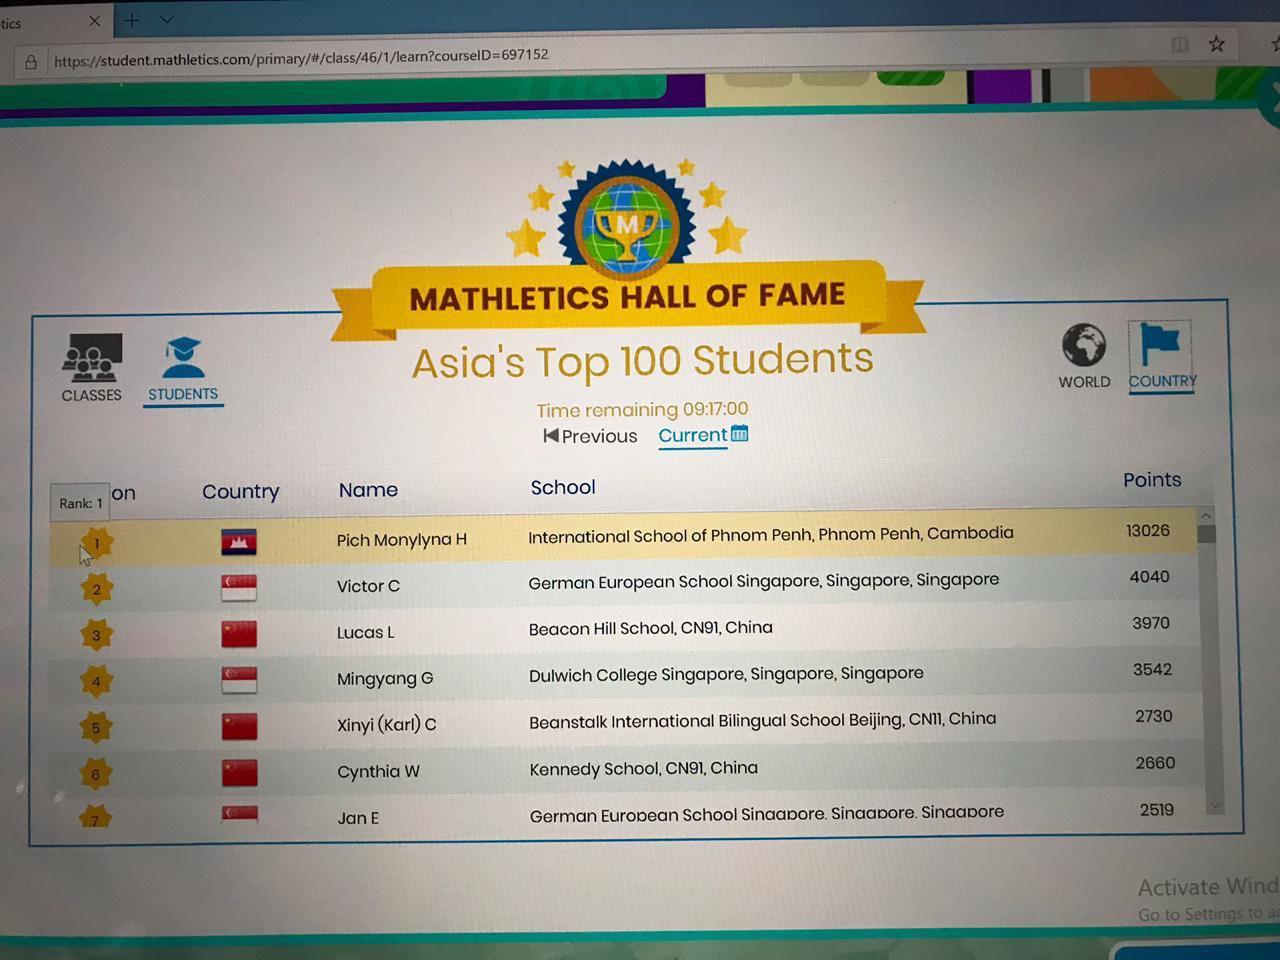
Task: Open the tab actions chevron menu
Action: click(x=167, y=19)
